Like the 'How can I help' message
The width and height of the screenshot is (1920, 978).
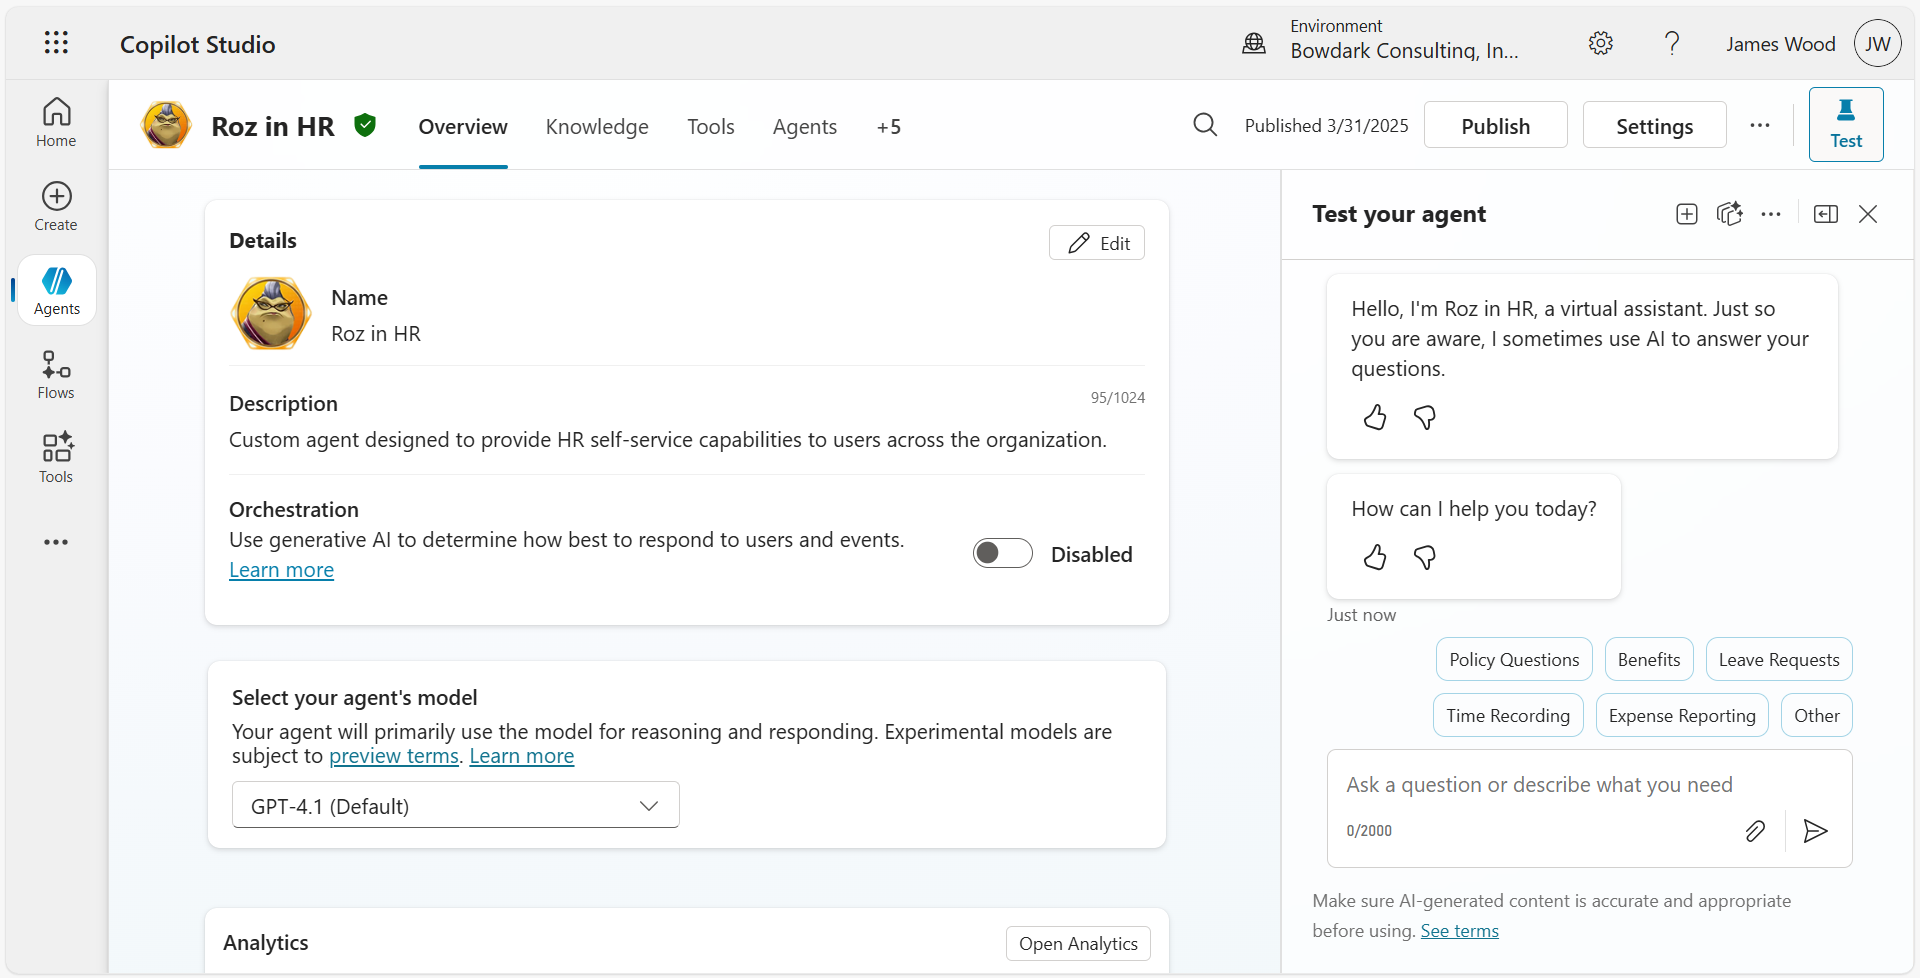pos(1375,557)
